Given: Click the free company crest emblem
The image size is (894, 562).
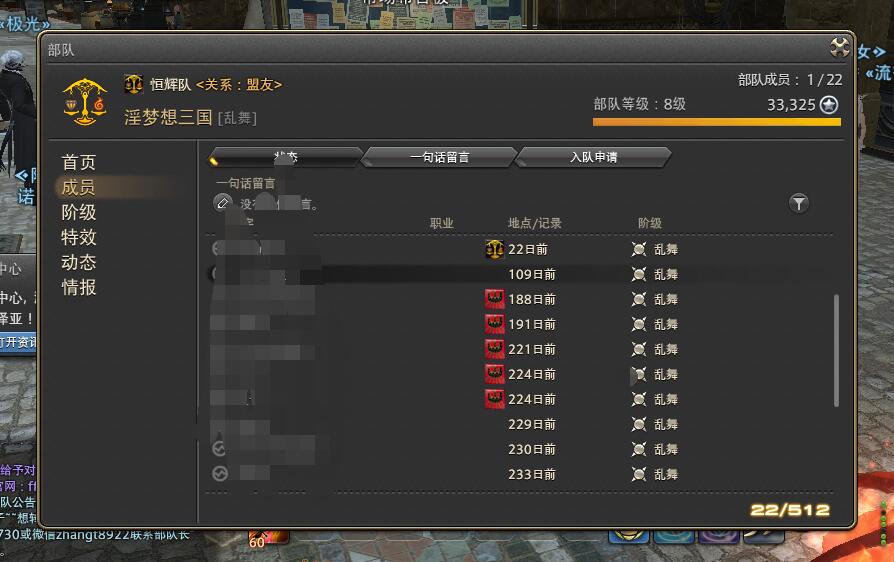Looking at the screenshot, I should tap(85, 101).
